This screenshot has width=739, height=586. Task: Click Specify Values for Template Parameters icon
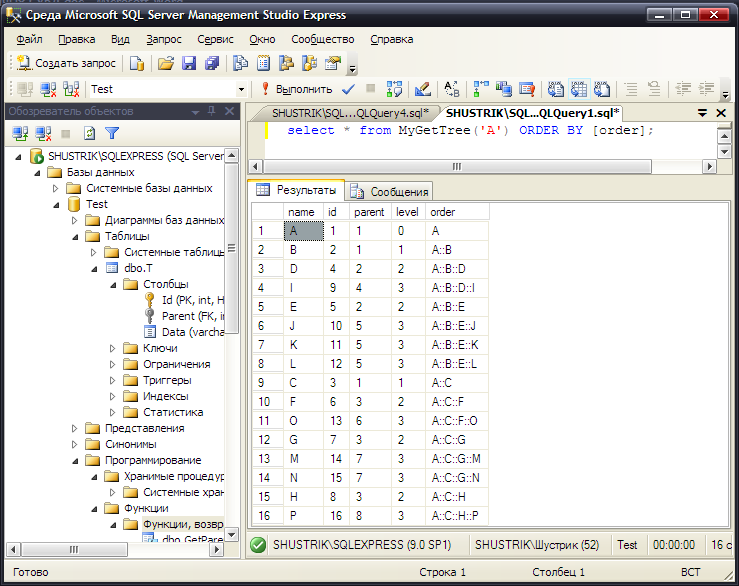452,89
